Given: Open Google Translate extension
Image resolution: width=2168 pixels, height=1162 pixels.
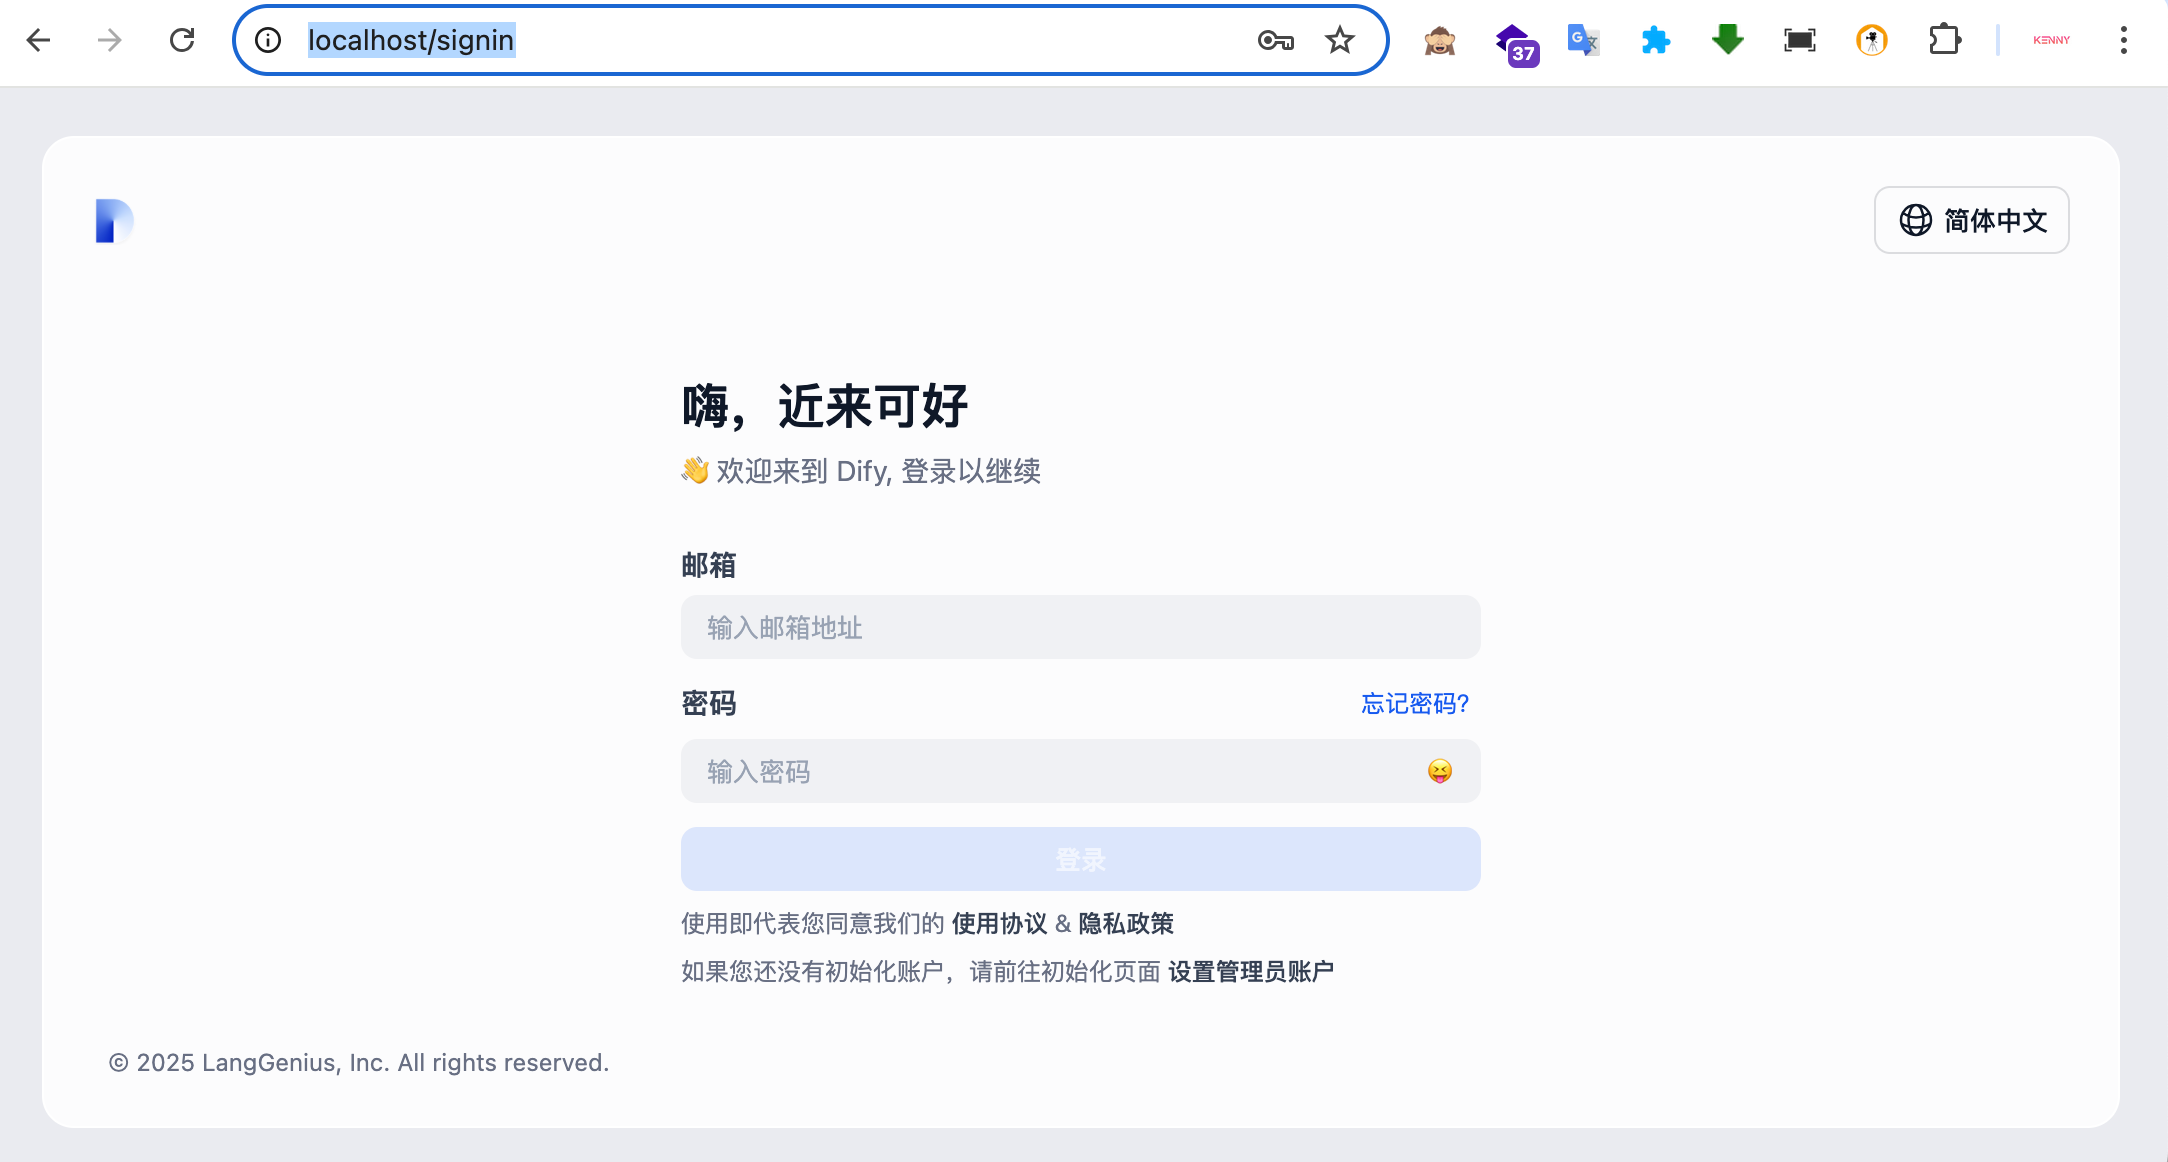Looking at the screenshot, I should 1584,40.
